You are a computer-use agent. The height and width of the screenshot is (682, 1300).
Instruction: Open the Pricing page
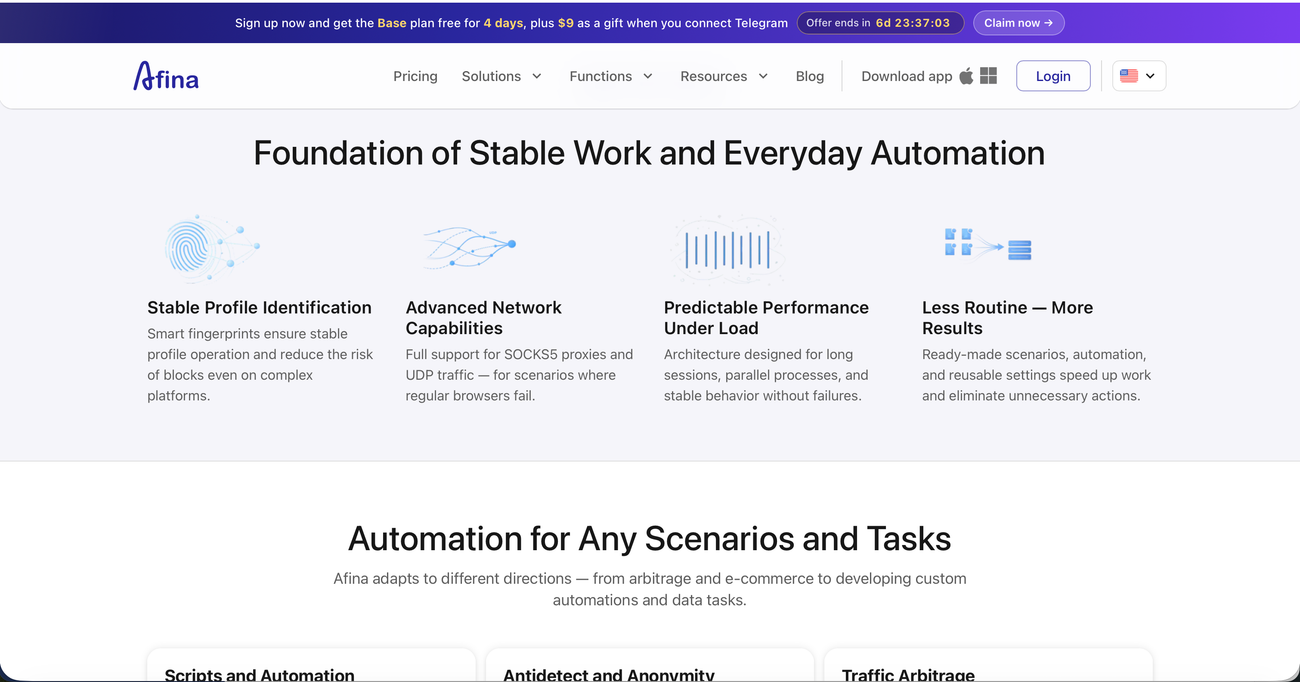pyautogui.click(x=415, y=76)
